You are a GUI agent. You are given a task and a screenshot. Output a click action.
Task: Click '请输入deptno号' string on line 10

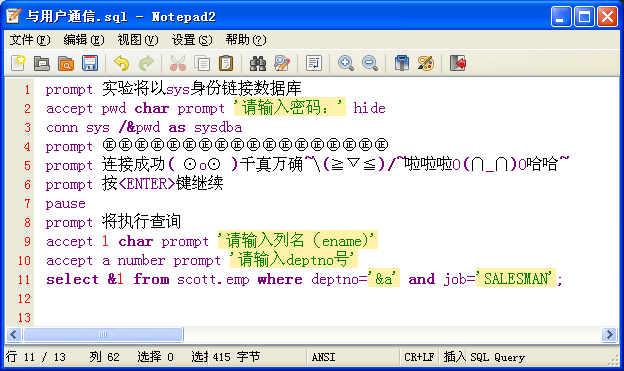[x=294, y=260]
